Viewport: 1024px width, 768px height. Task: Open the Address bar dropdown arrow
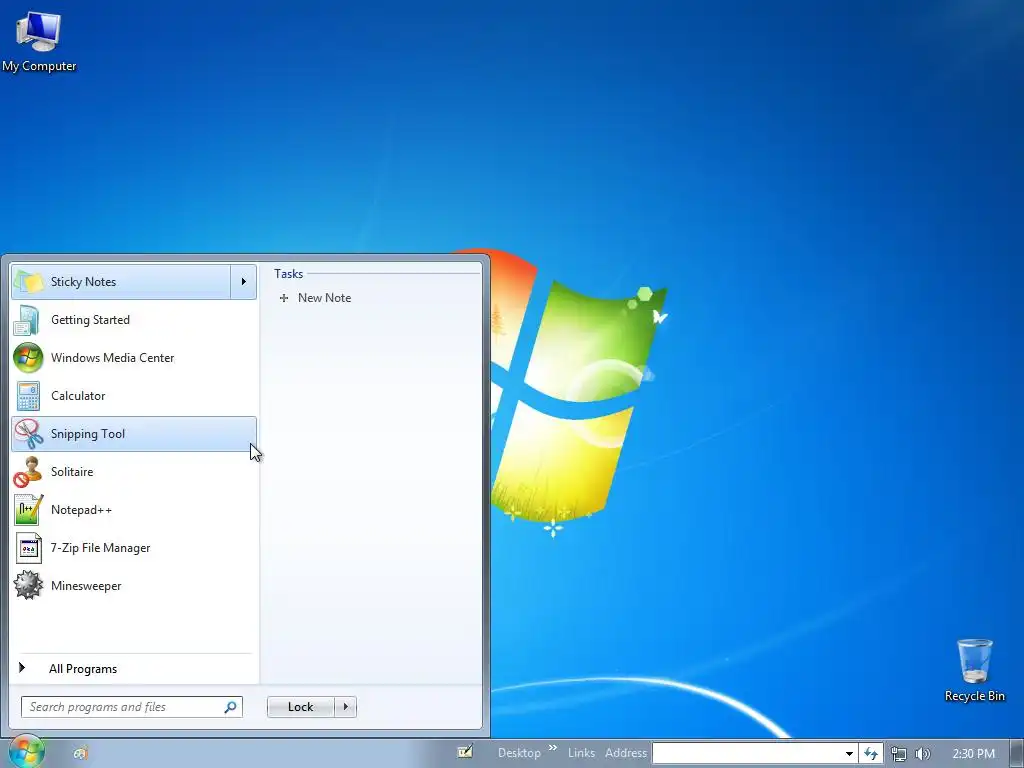tap(849, 754)
